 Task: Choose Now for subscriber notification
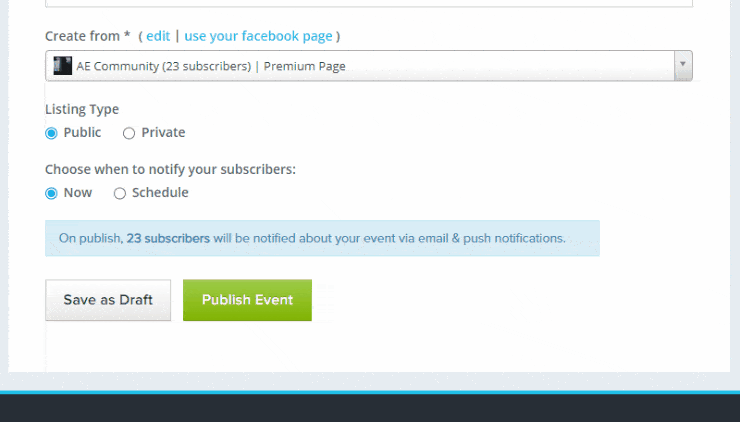pyautogui.click(x=52, y=193)
